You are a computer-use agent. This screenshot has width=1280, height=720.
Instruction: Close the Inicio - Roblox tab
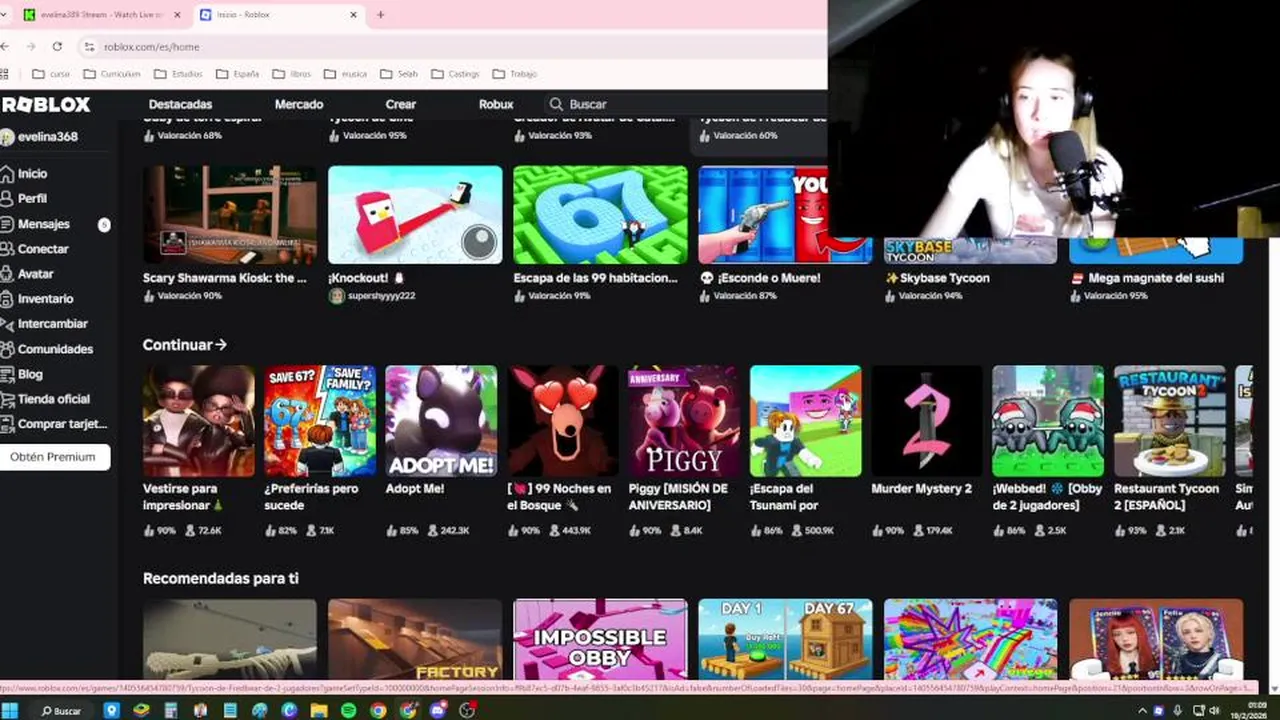point(353,14)
